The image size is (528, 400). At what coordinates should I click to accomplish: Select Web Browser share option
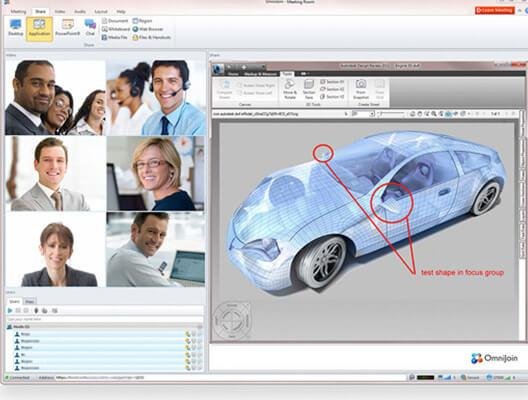[148, 29]
